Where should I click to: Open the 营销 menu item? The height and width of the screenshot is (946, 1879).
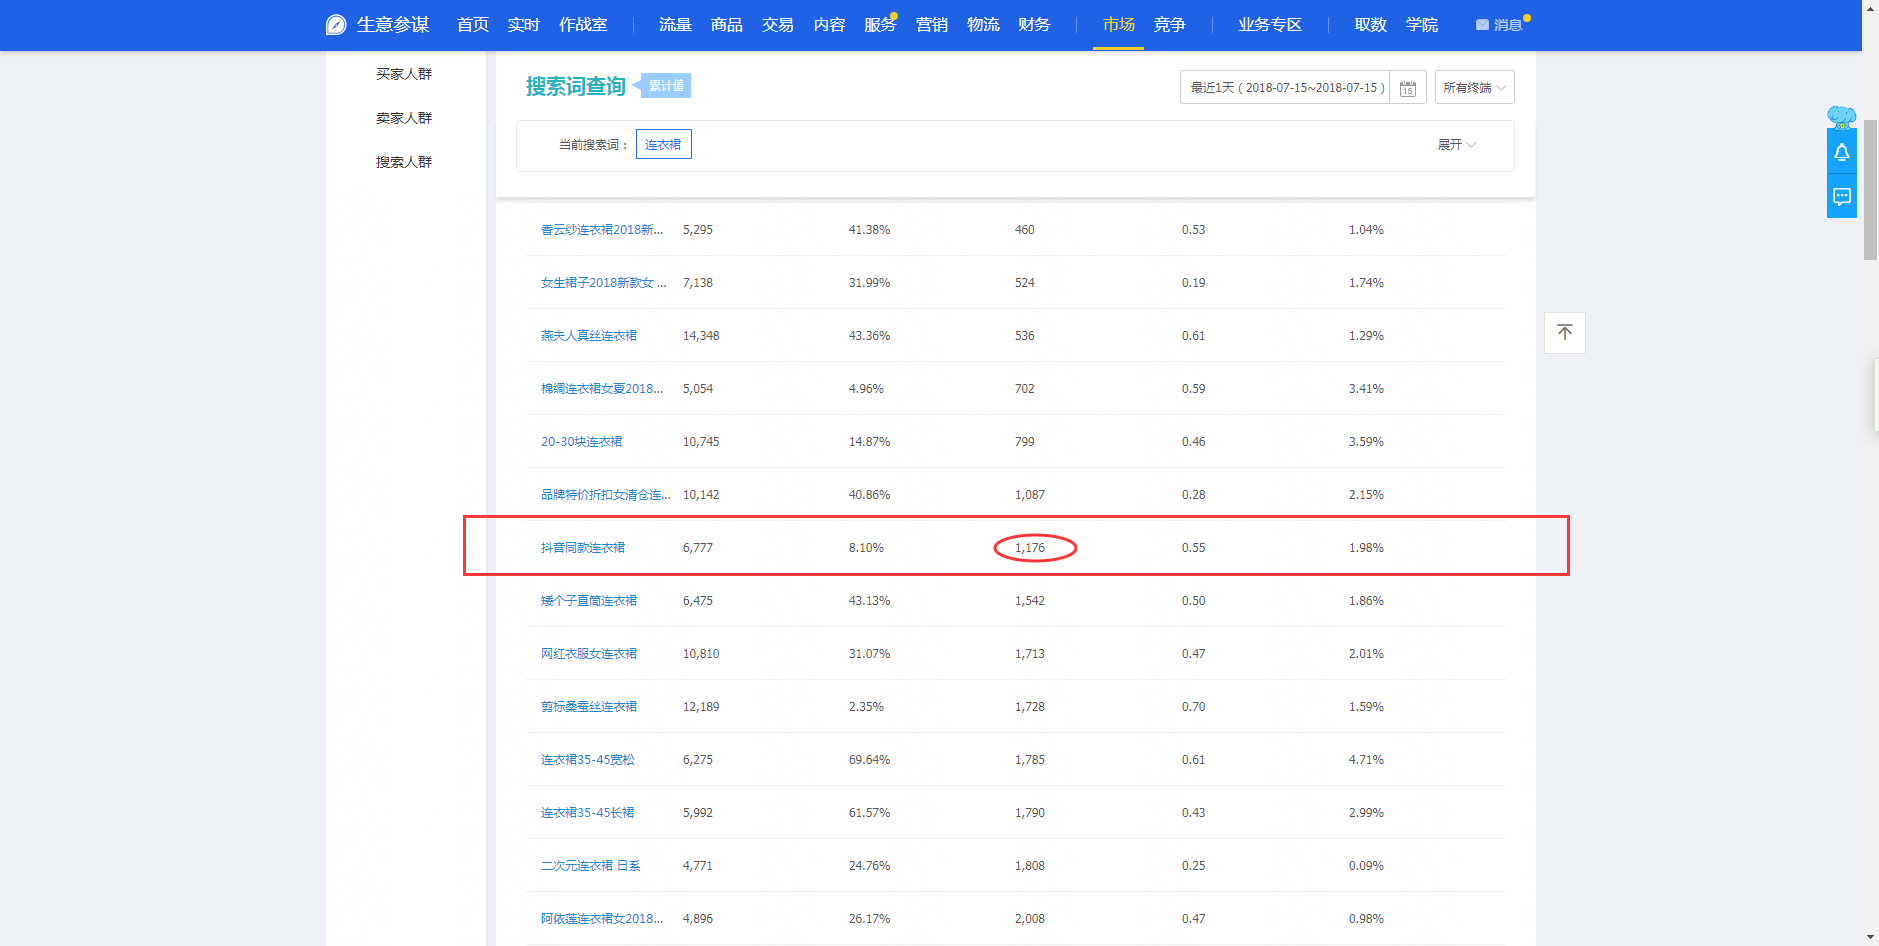tap(932, 25)
